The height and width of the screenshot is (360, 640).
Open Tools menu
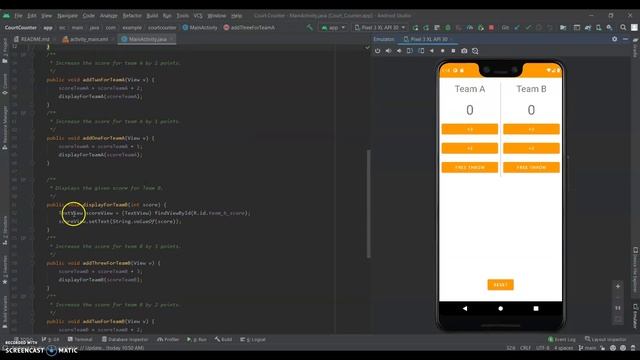click(182, 16)
